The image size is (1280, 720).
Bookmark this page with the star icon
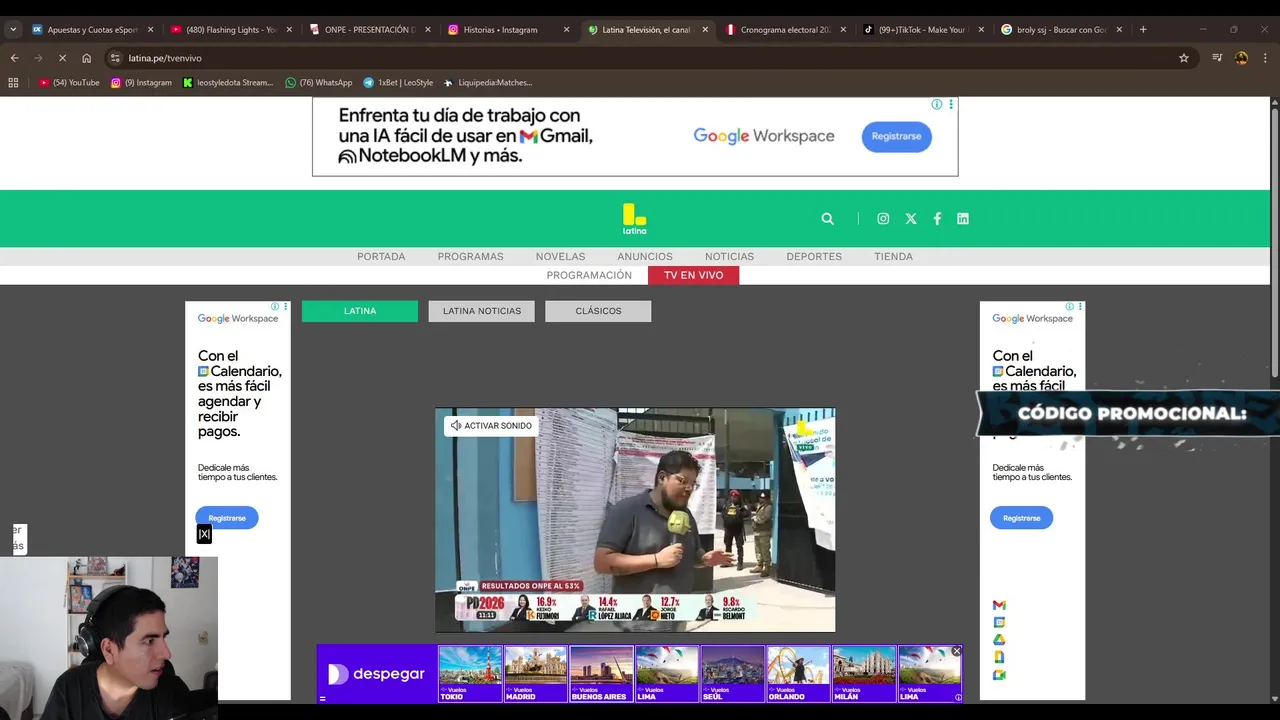[x=1184, y=58]
